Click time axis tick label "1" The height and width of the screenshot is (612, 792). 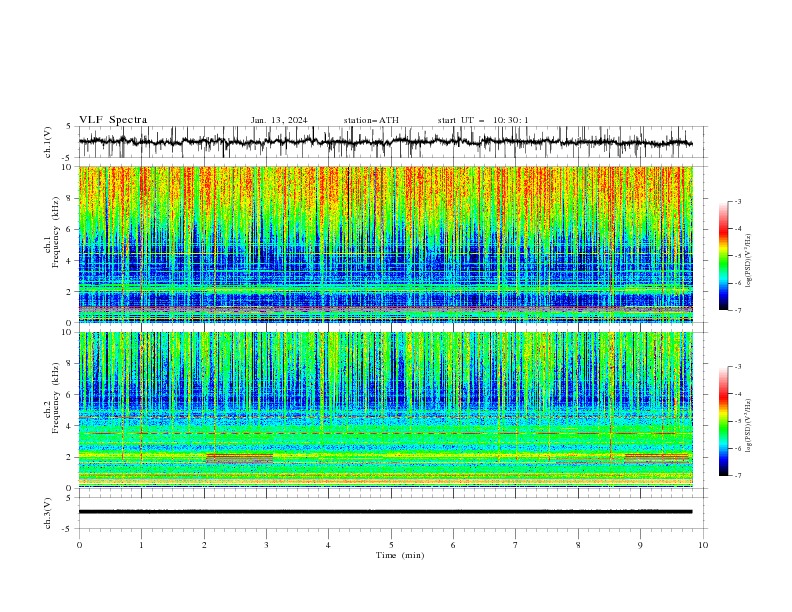(x=141, y=545)
